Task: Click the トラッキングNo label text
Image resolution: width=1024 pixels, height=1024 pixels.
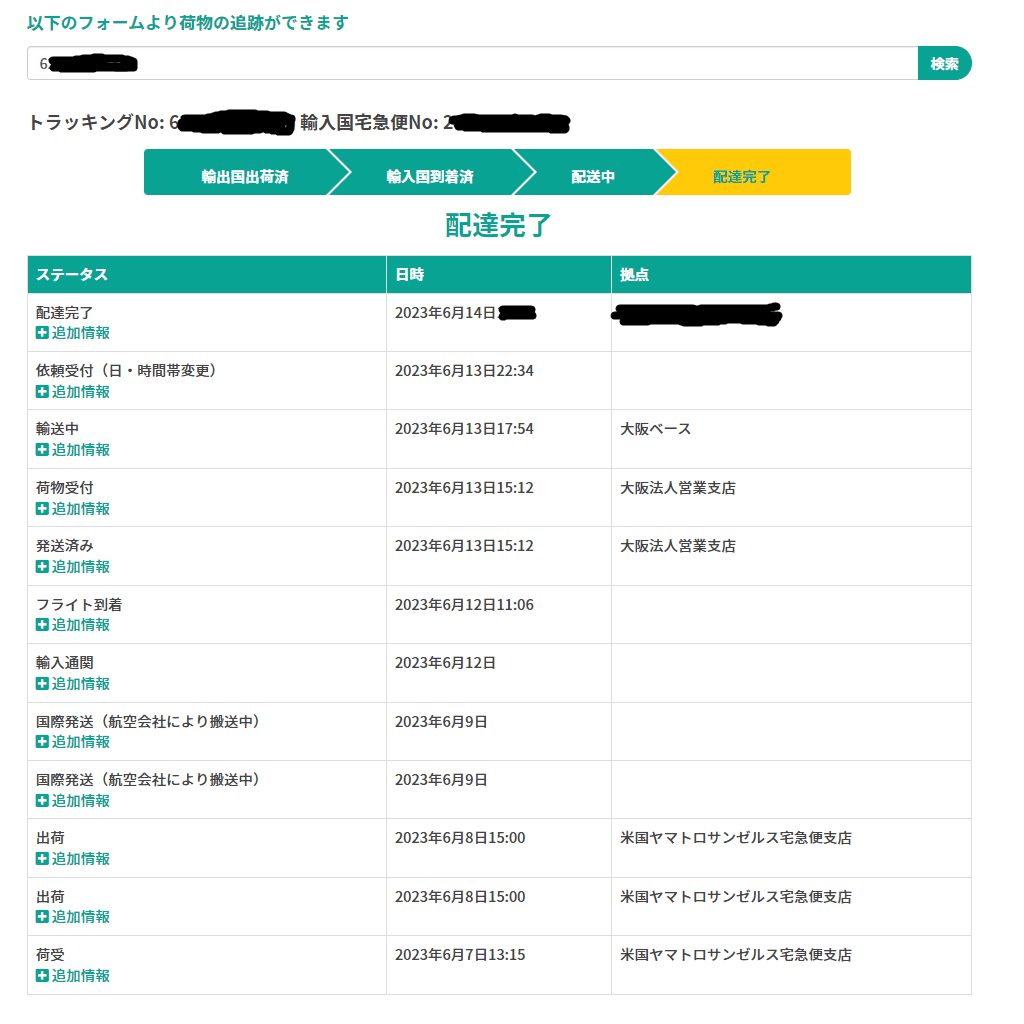Action: (x=96, y=122)
